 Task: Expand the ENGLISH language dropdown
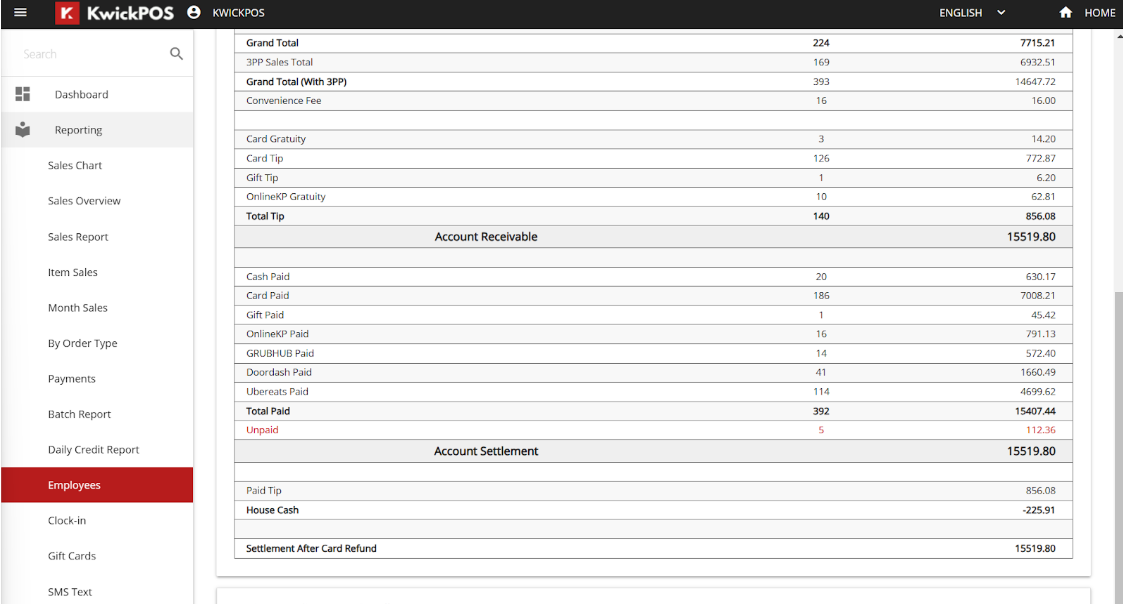972,13
